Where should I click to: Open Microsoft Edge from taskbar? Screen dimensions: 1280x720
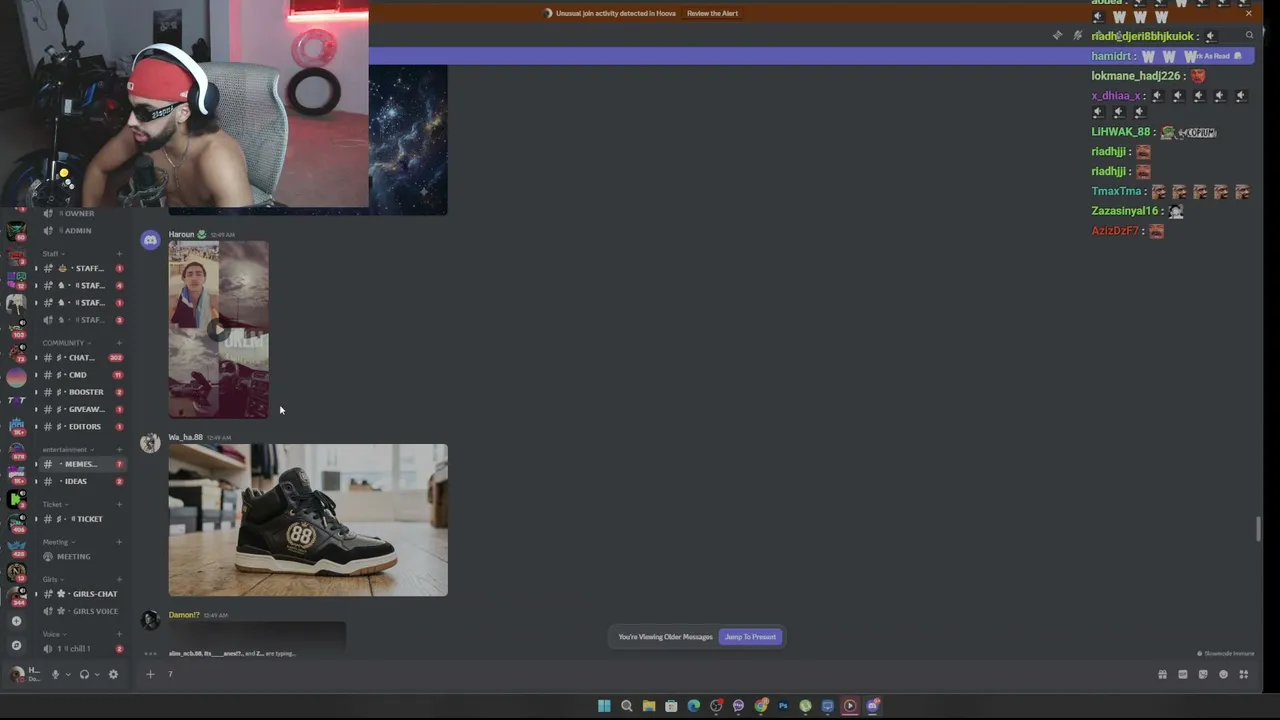(694, 706)
